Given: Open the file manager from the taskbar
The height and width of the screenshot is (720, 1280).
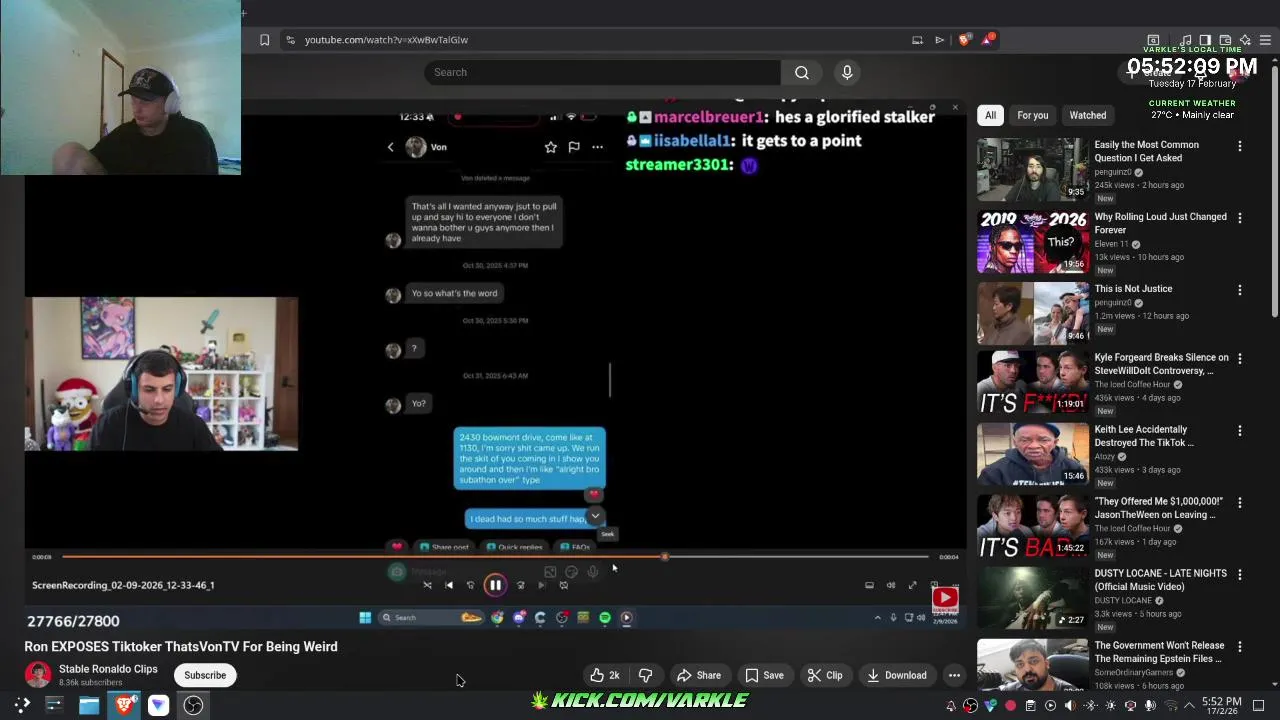Looking at the screenshot, I should click(89, 705).
